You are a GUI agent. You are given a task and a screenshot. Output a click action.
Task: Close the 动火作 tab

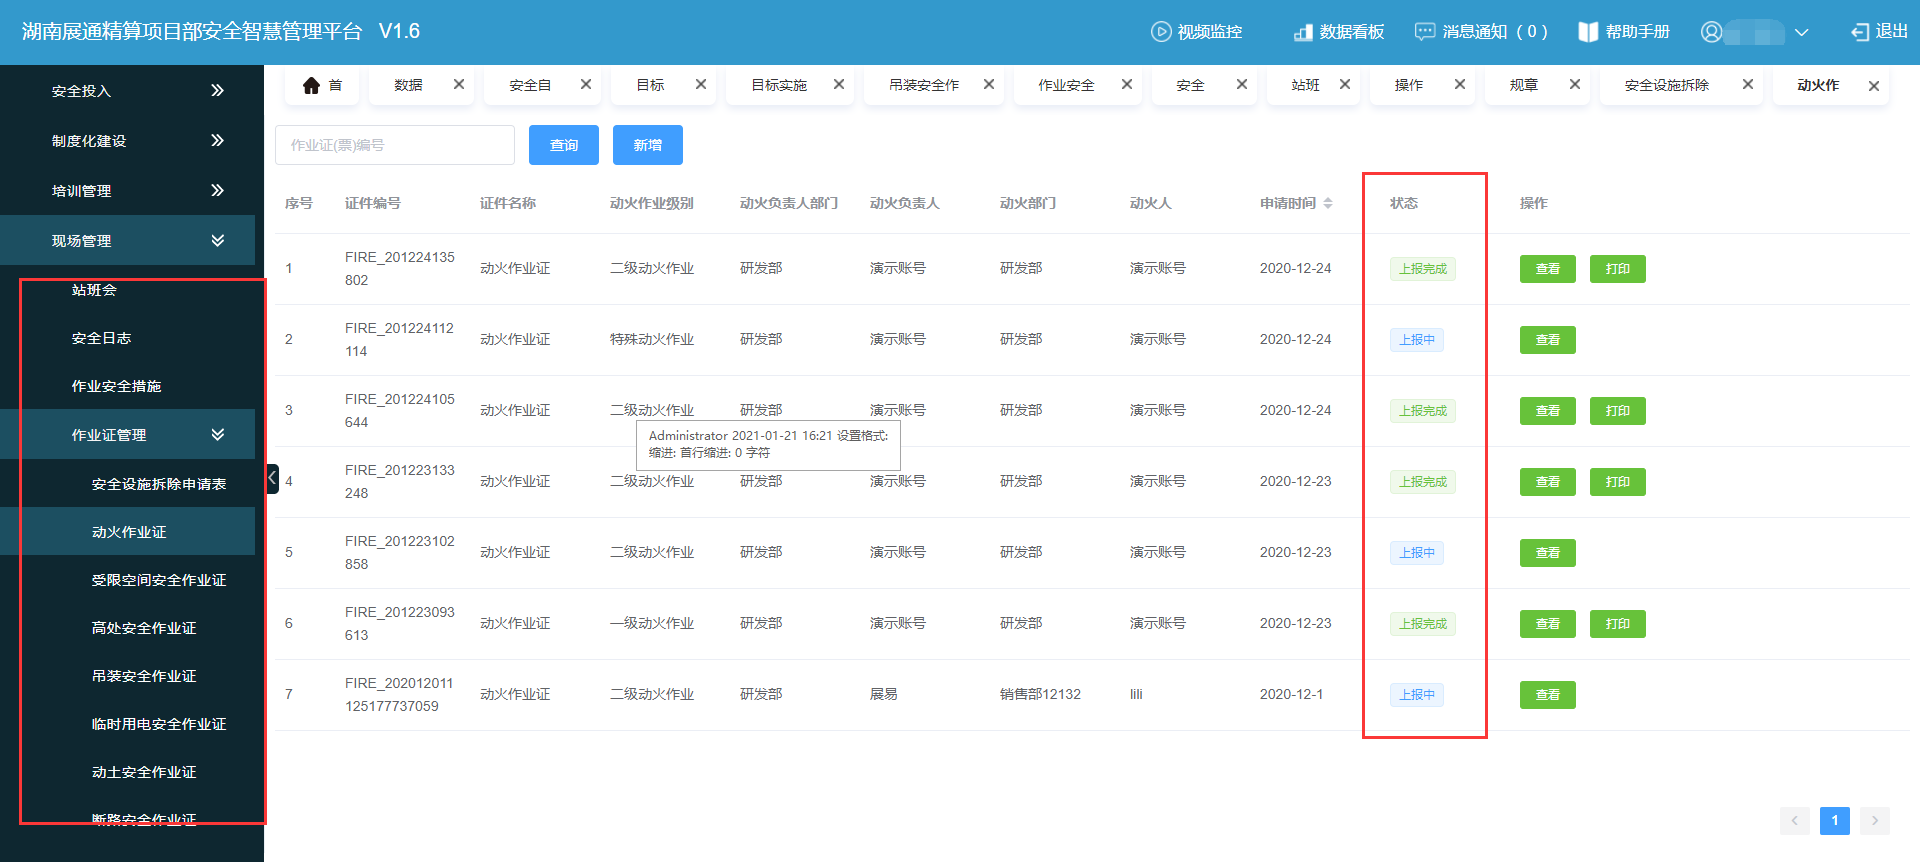(x=1874, y=86)
